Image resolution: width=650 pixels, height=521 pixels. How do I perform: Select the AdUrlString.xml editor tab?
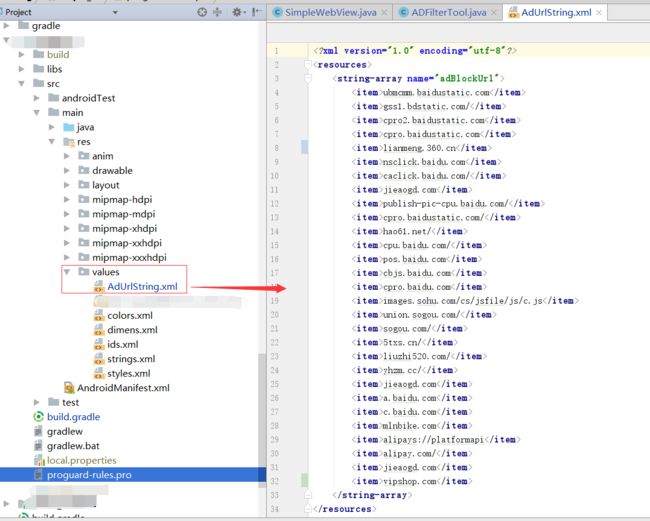(x=556, y=12)
